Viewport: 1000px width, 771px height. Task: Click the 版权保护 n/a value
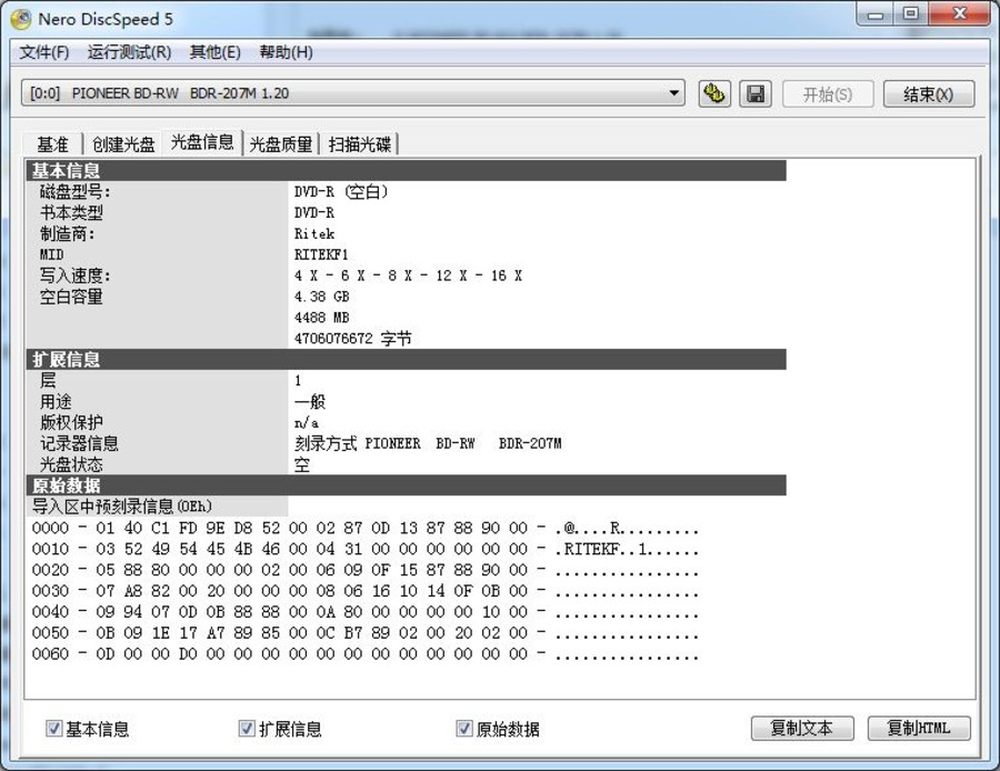click(x=307, y=422)
